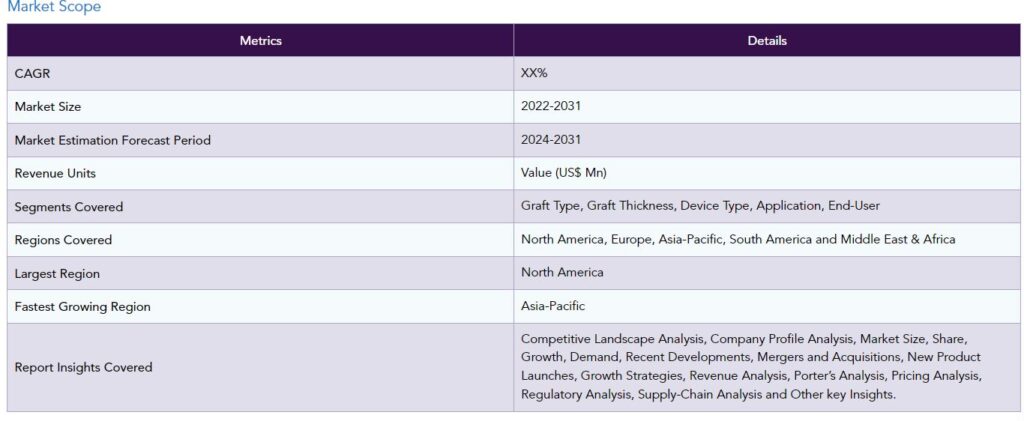Select the Report Insights Covered label
The width and height of the screenshot is (1024, 421).
point(83,367)
